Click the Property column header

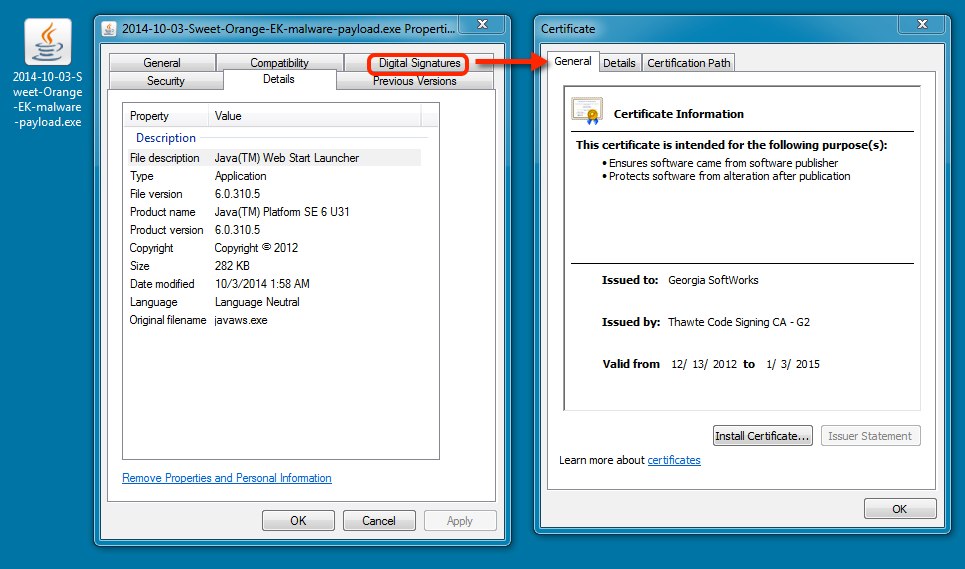pyautogui.click(x=166, y=116)
